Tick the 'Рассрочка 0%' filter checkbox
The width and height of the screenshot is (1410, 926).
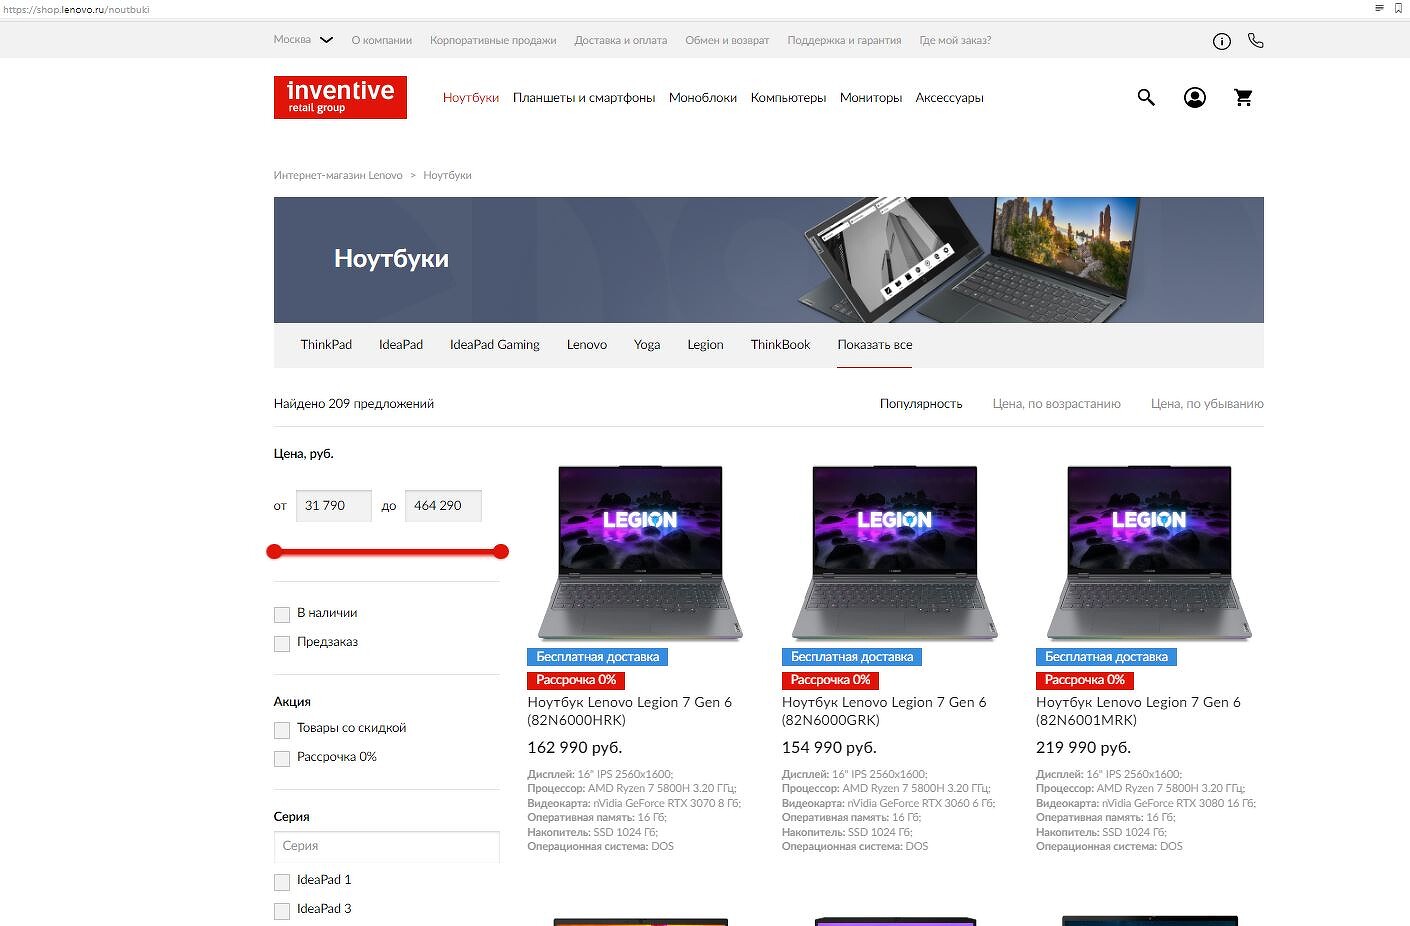coord(282,758)
